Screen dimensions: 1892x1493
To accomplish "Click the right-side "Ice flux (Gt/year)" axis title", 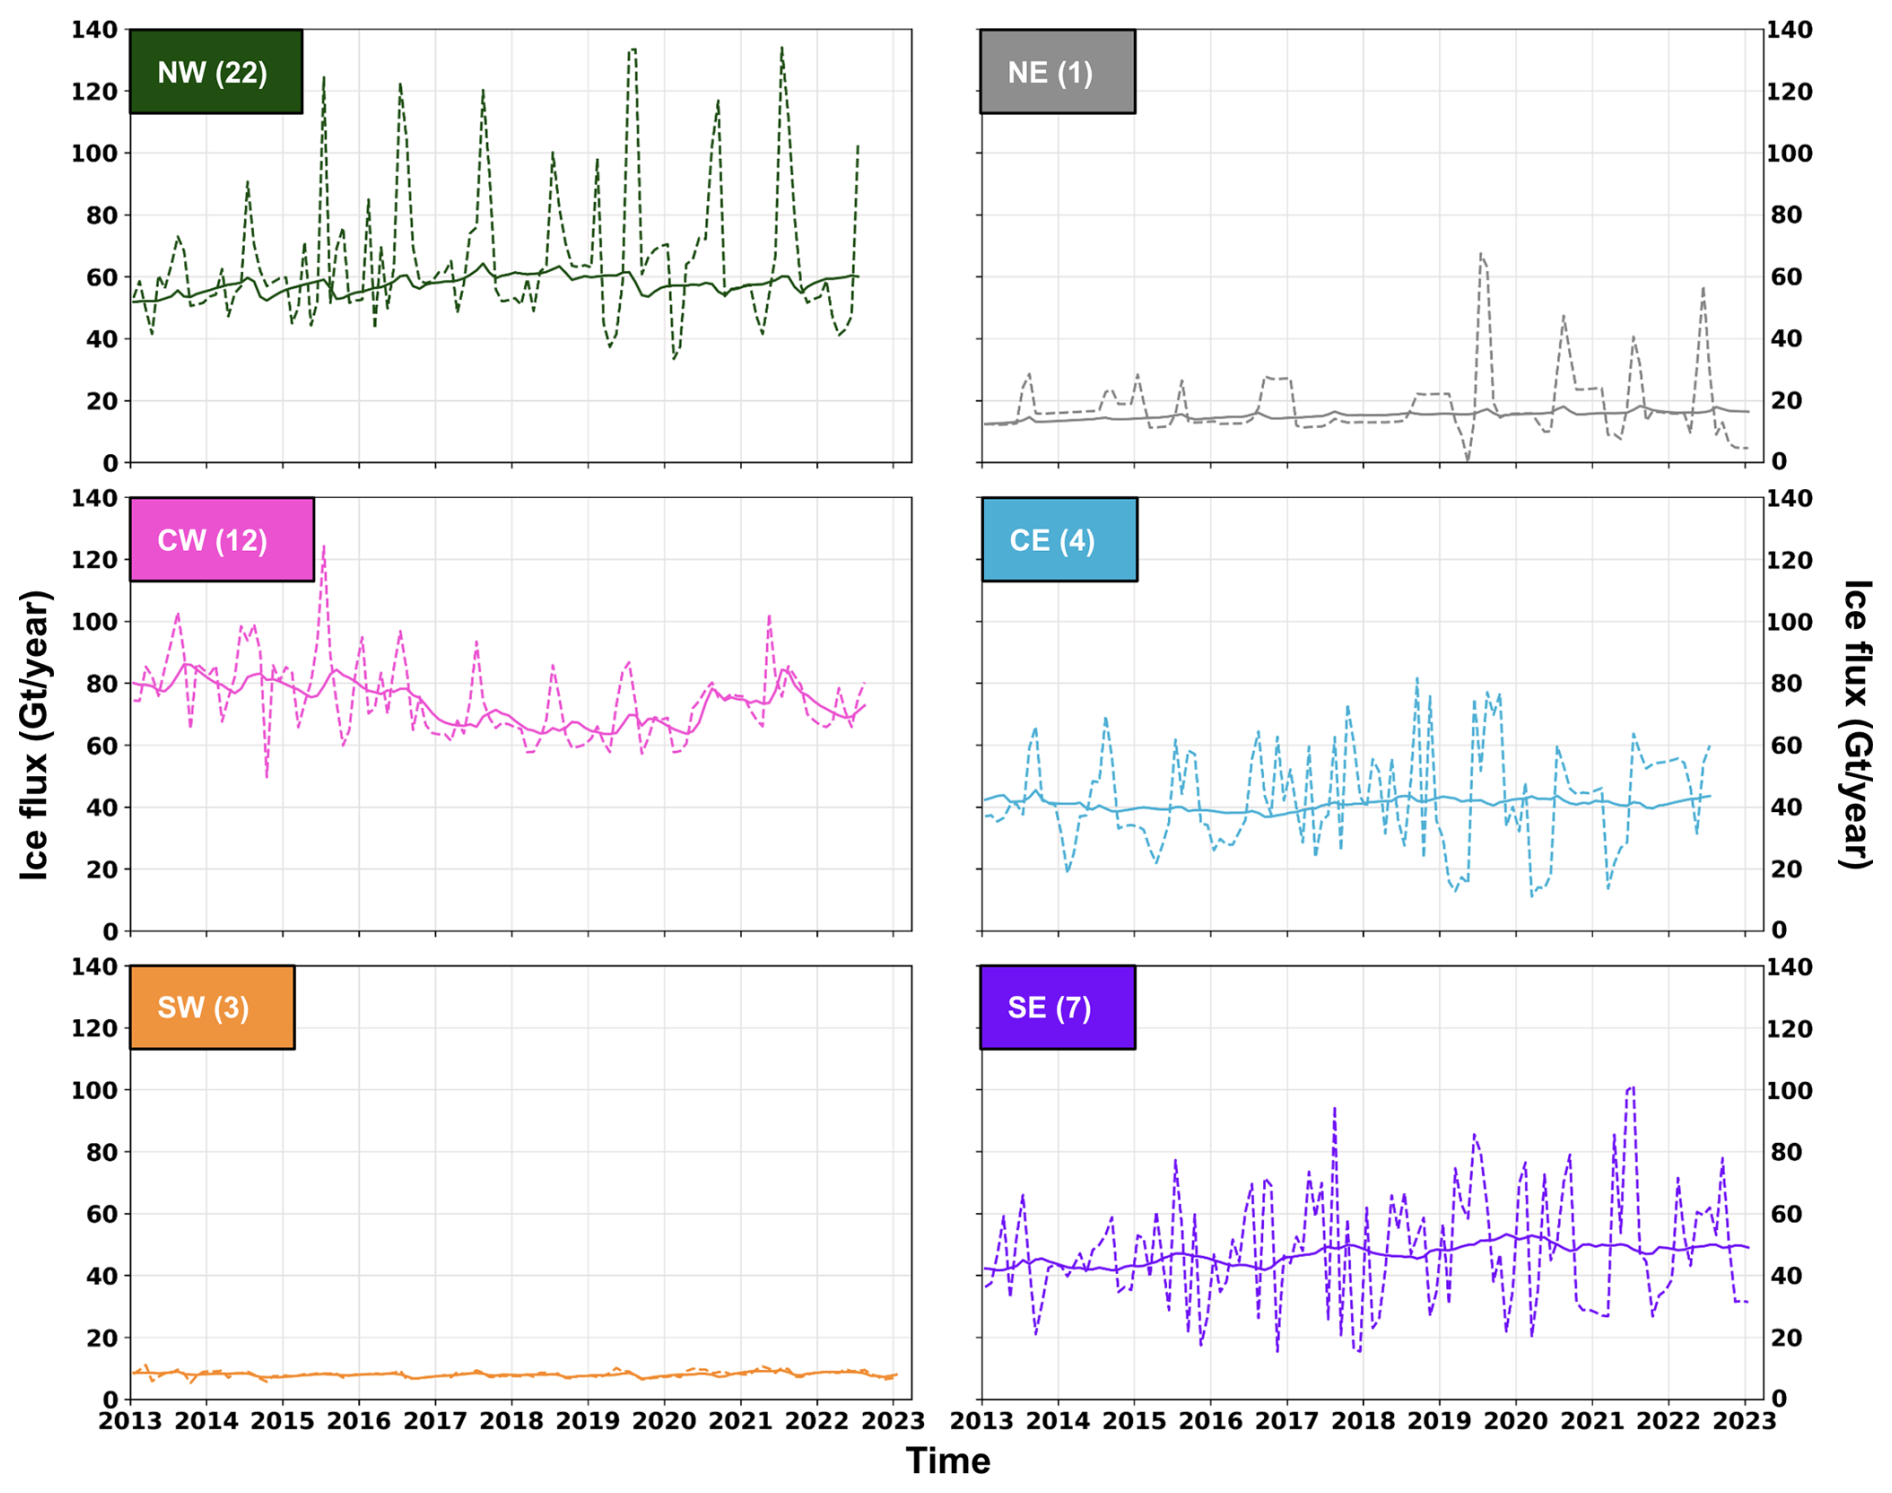I will (1856, 724).
